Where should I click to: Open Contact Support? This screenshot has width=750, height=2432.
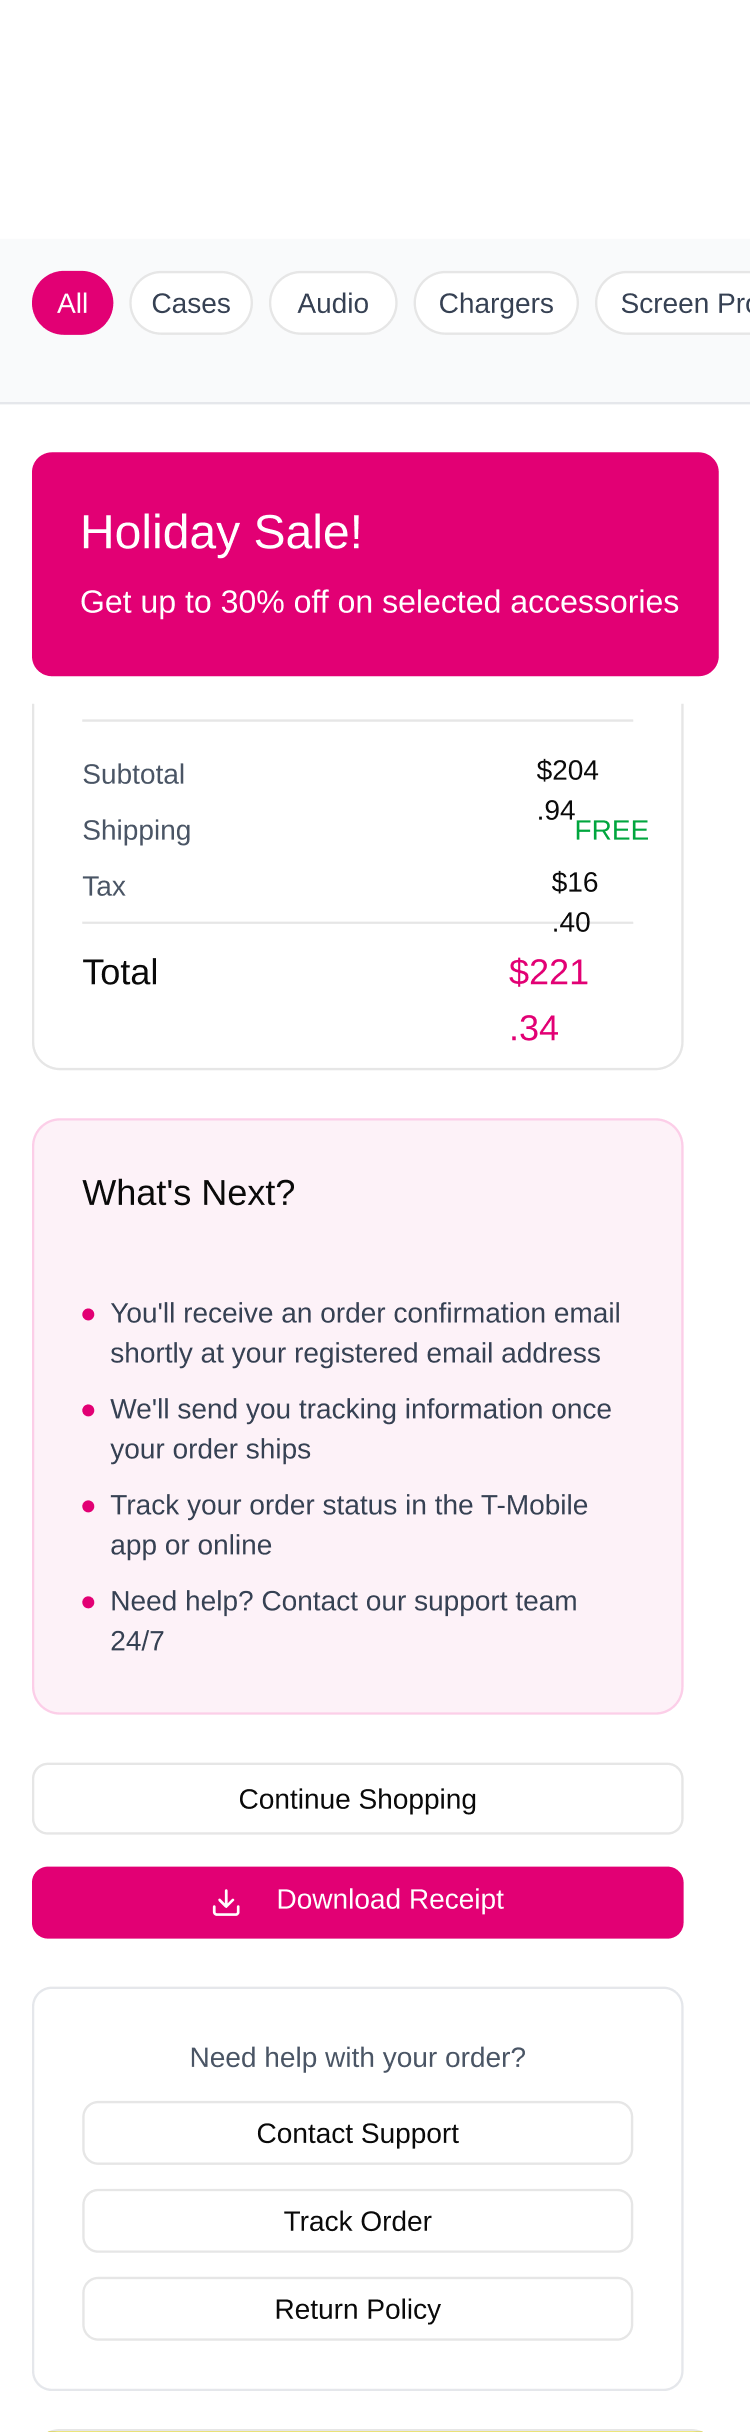(357, 2133)
